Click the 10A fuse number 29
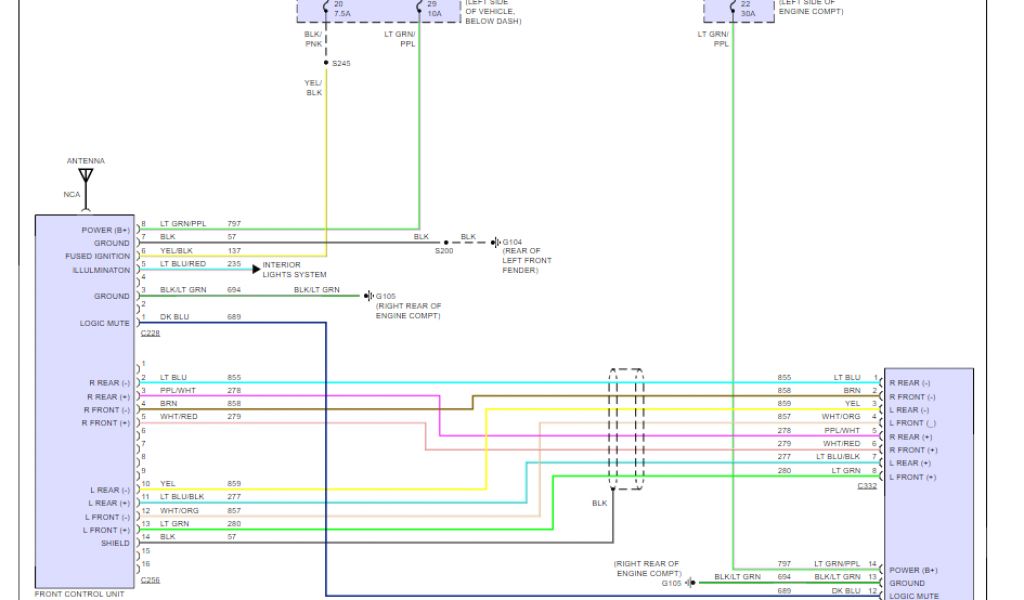The width and height of the screenshot is (1024, 600). (432, 9)
